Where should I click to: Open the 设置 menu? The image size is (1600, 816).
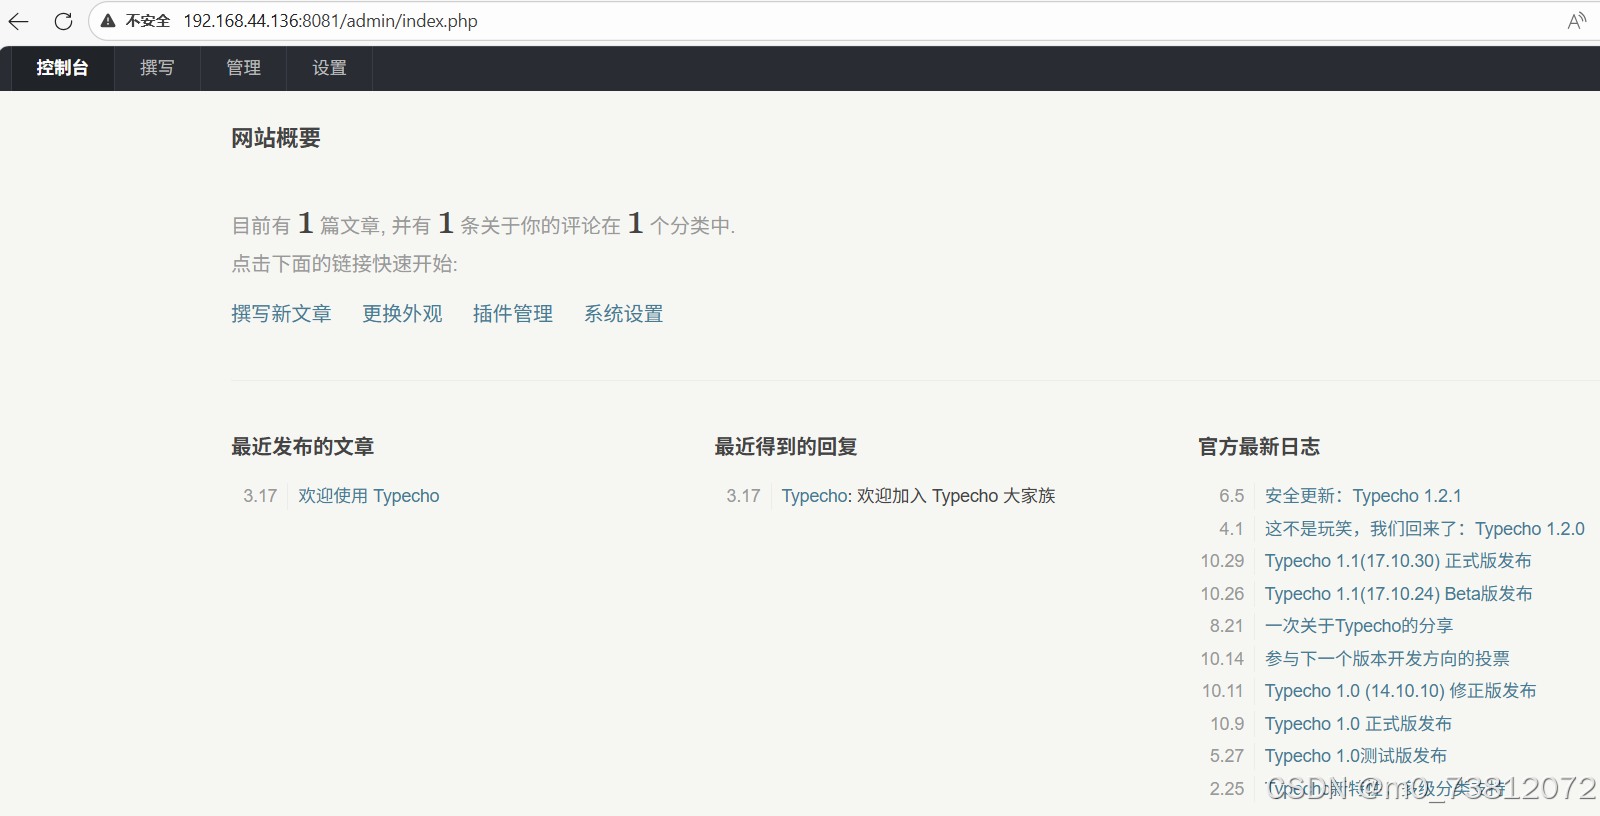coord(329,68)
